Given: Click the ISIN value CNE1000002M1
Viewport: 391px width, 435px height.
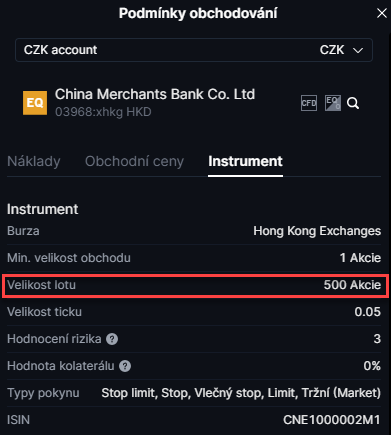Looking at the screenshot, I should 332,420.
